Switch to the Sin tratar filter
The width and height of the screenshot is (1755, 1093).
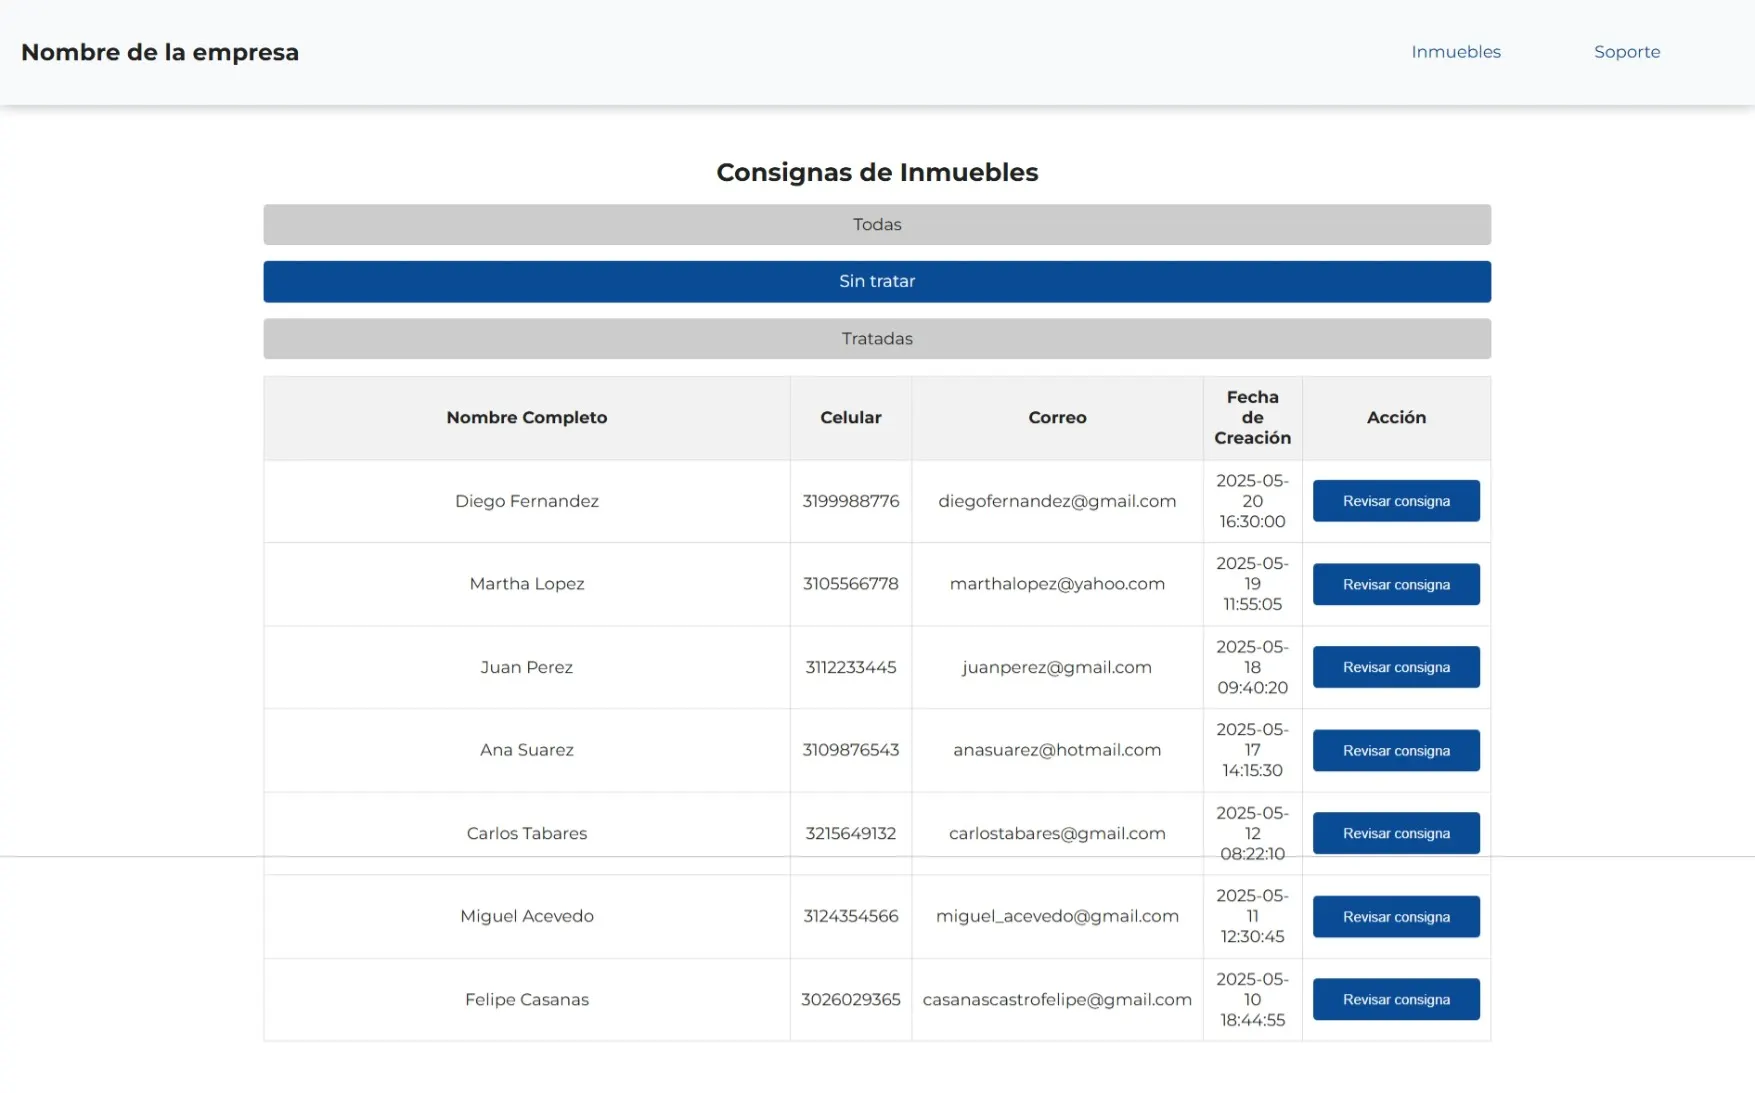pos(876,282)
